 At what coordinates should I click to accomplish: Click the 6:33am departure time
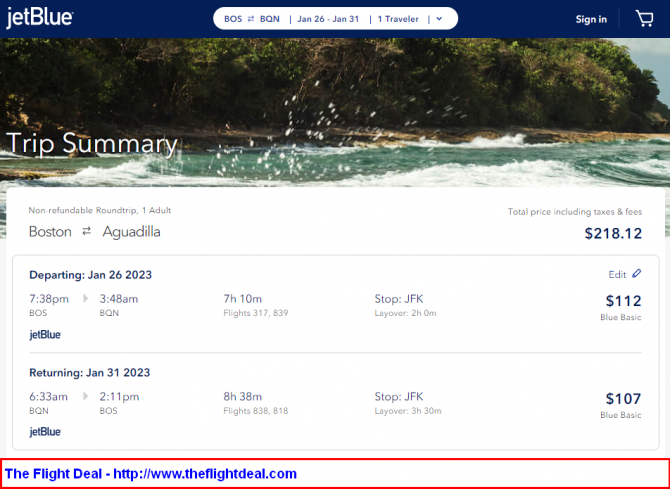click(48, 397)
